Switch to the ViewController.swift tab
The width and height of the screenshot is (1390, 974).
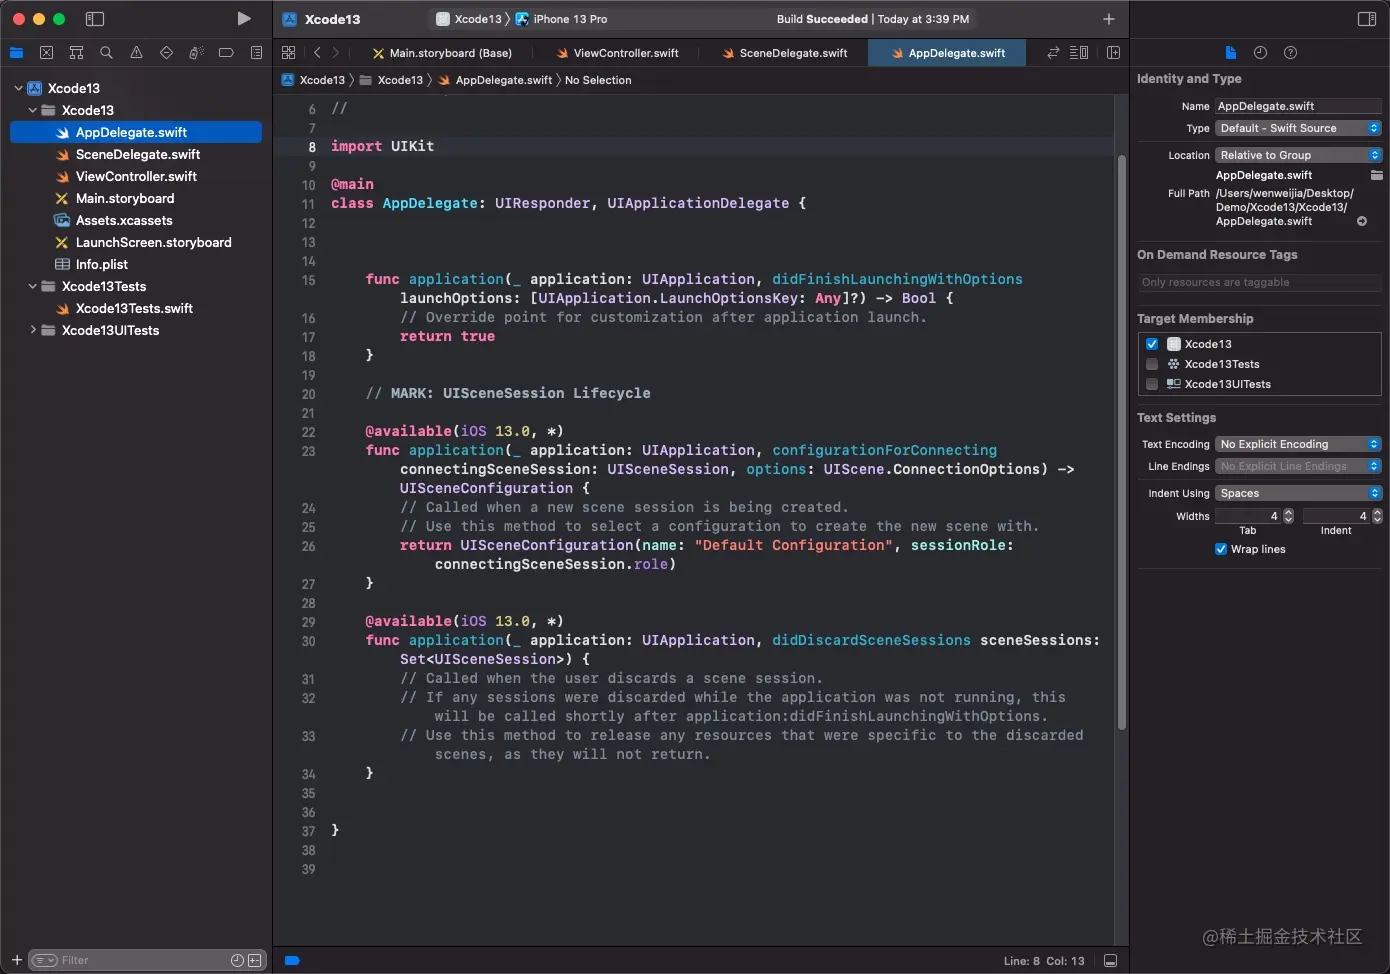coord(625,53)
